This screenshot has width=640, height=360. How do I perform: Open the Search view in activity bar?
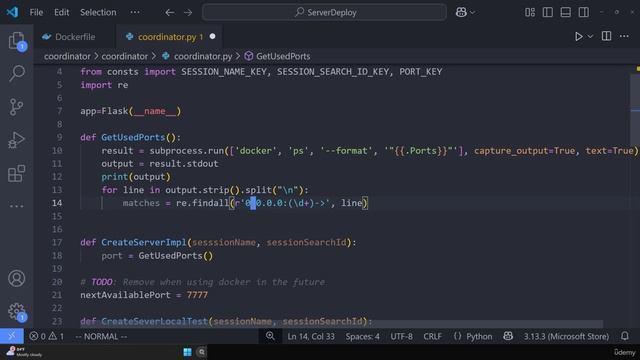tap(16, 73)
